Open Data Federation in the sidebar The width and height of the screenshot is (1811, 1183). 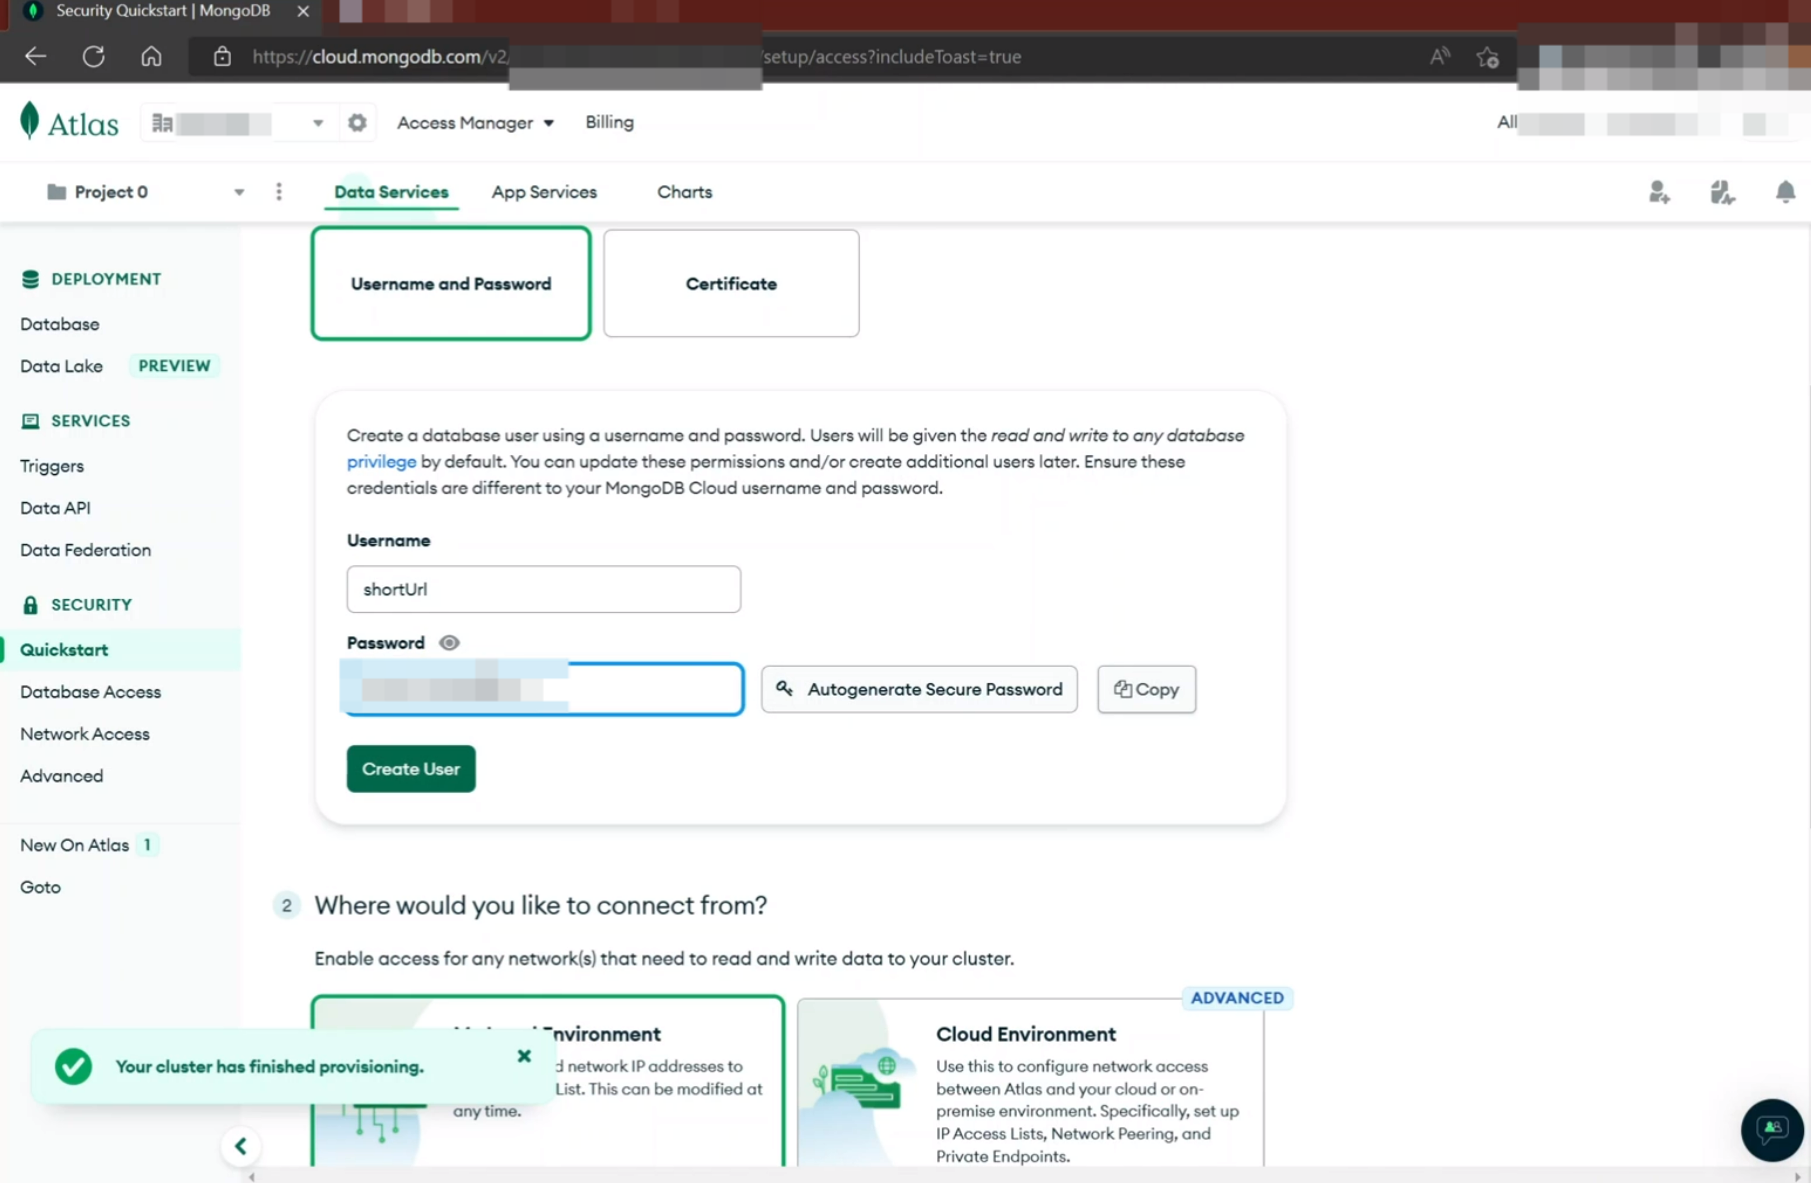pyautogui.click(x=85, y=550)
